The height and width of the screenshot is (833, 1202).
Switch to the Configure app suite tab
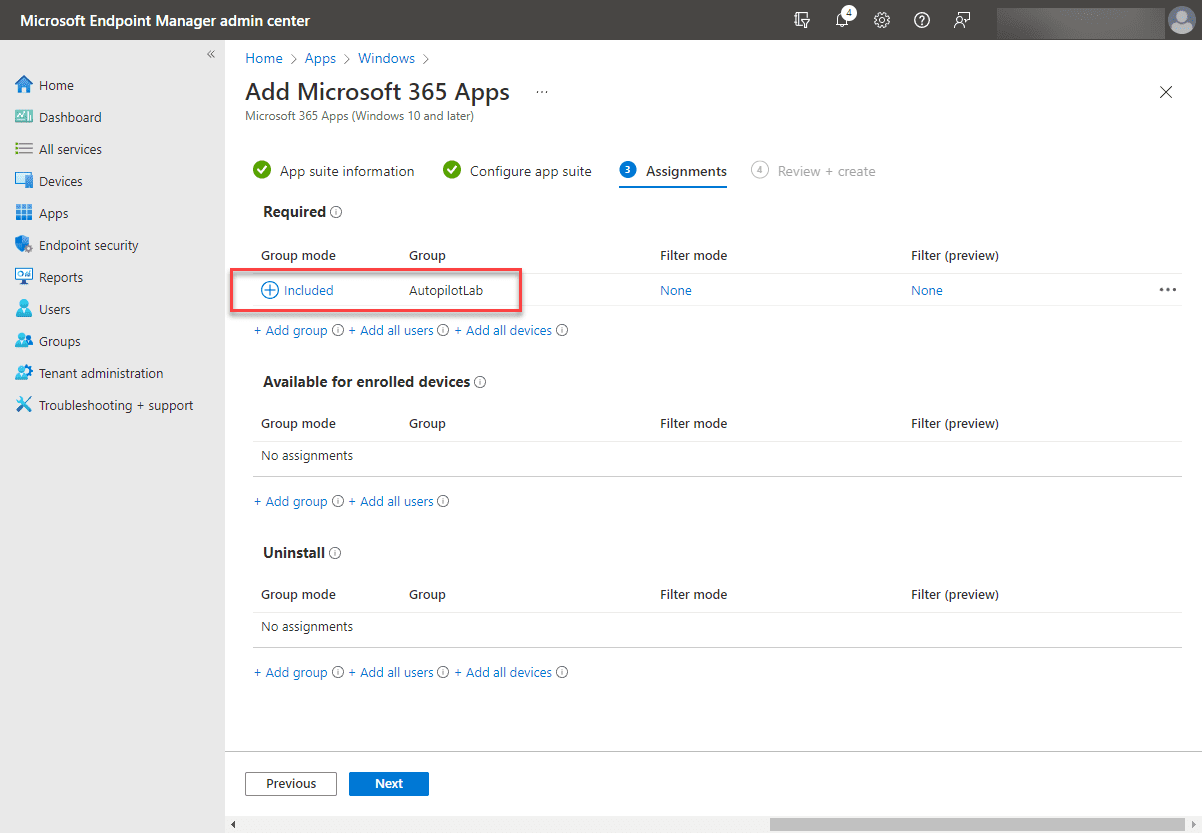(530, 171)
